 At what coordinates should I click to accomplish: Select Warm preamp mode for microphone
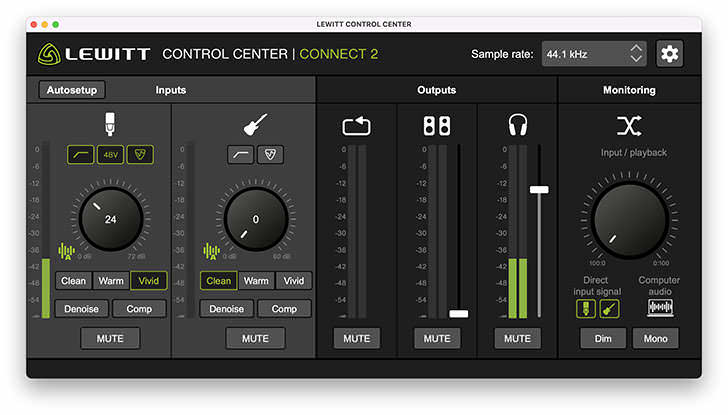pyautogui.click(x=111, y=281)
